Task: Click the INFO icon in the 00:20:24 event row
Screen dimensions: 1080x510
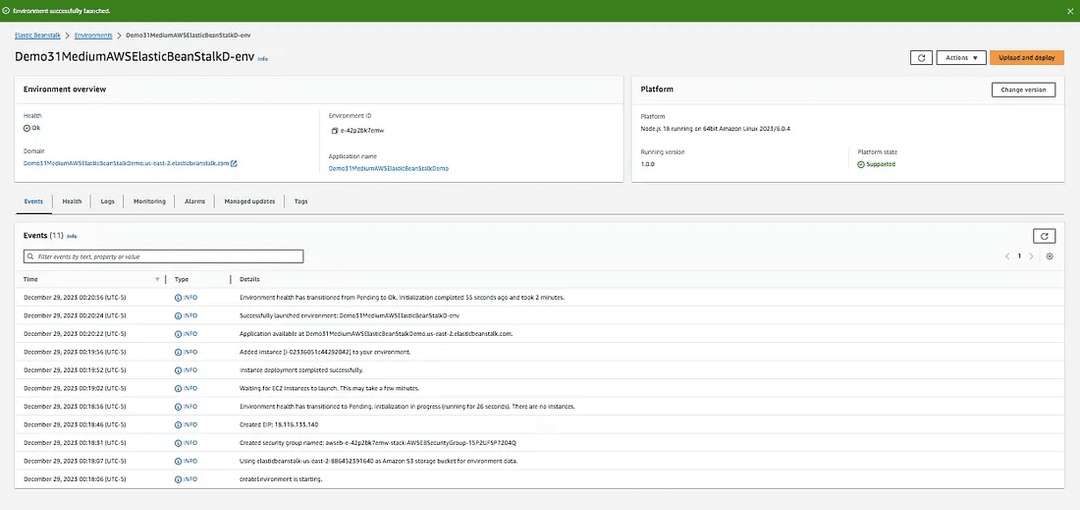Action: pos(178,316)
